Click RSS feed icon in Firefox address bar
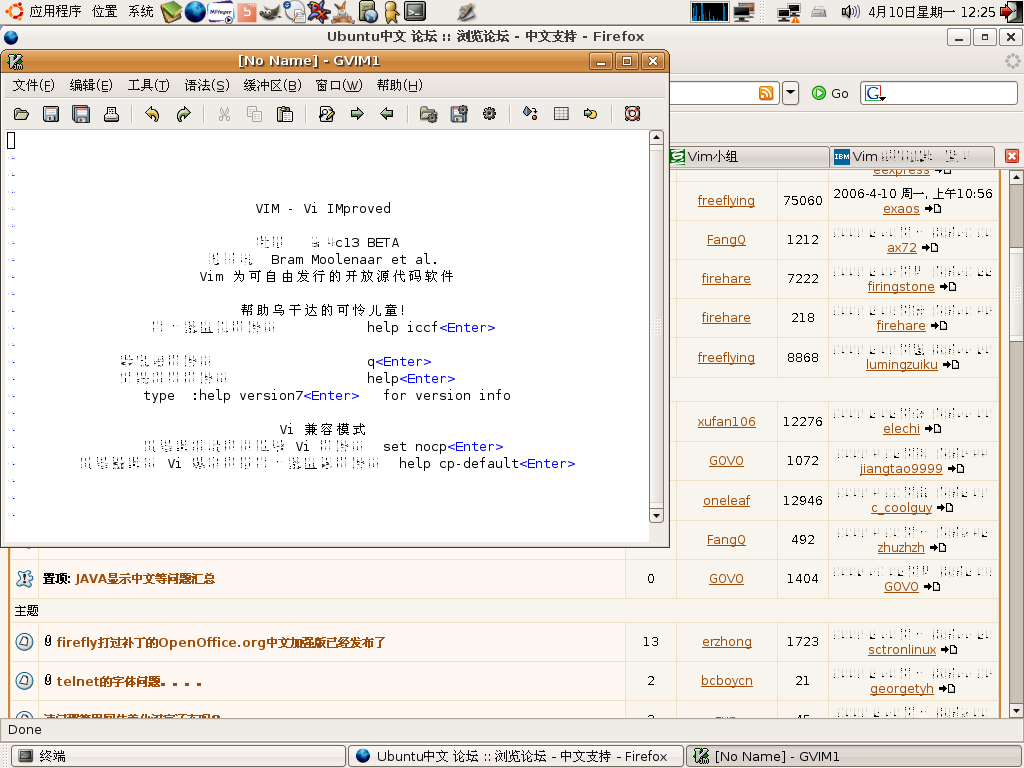The width and height of the screenshot is (1024, 768). pyautogui.click(x=766, y=93)
